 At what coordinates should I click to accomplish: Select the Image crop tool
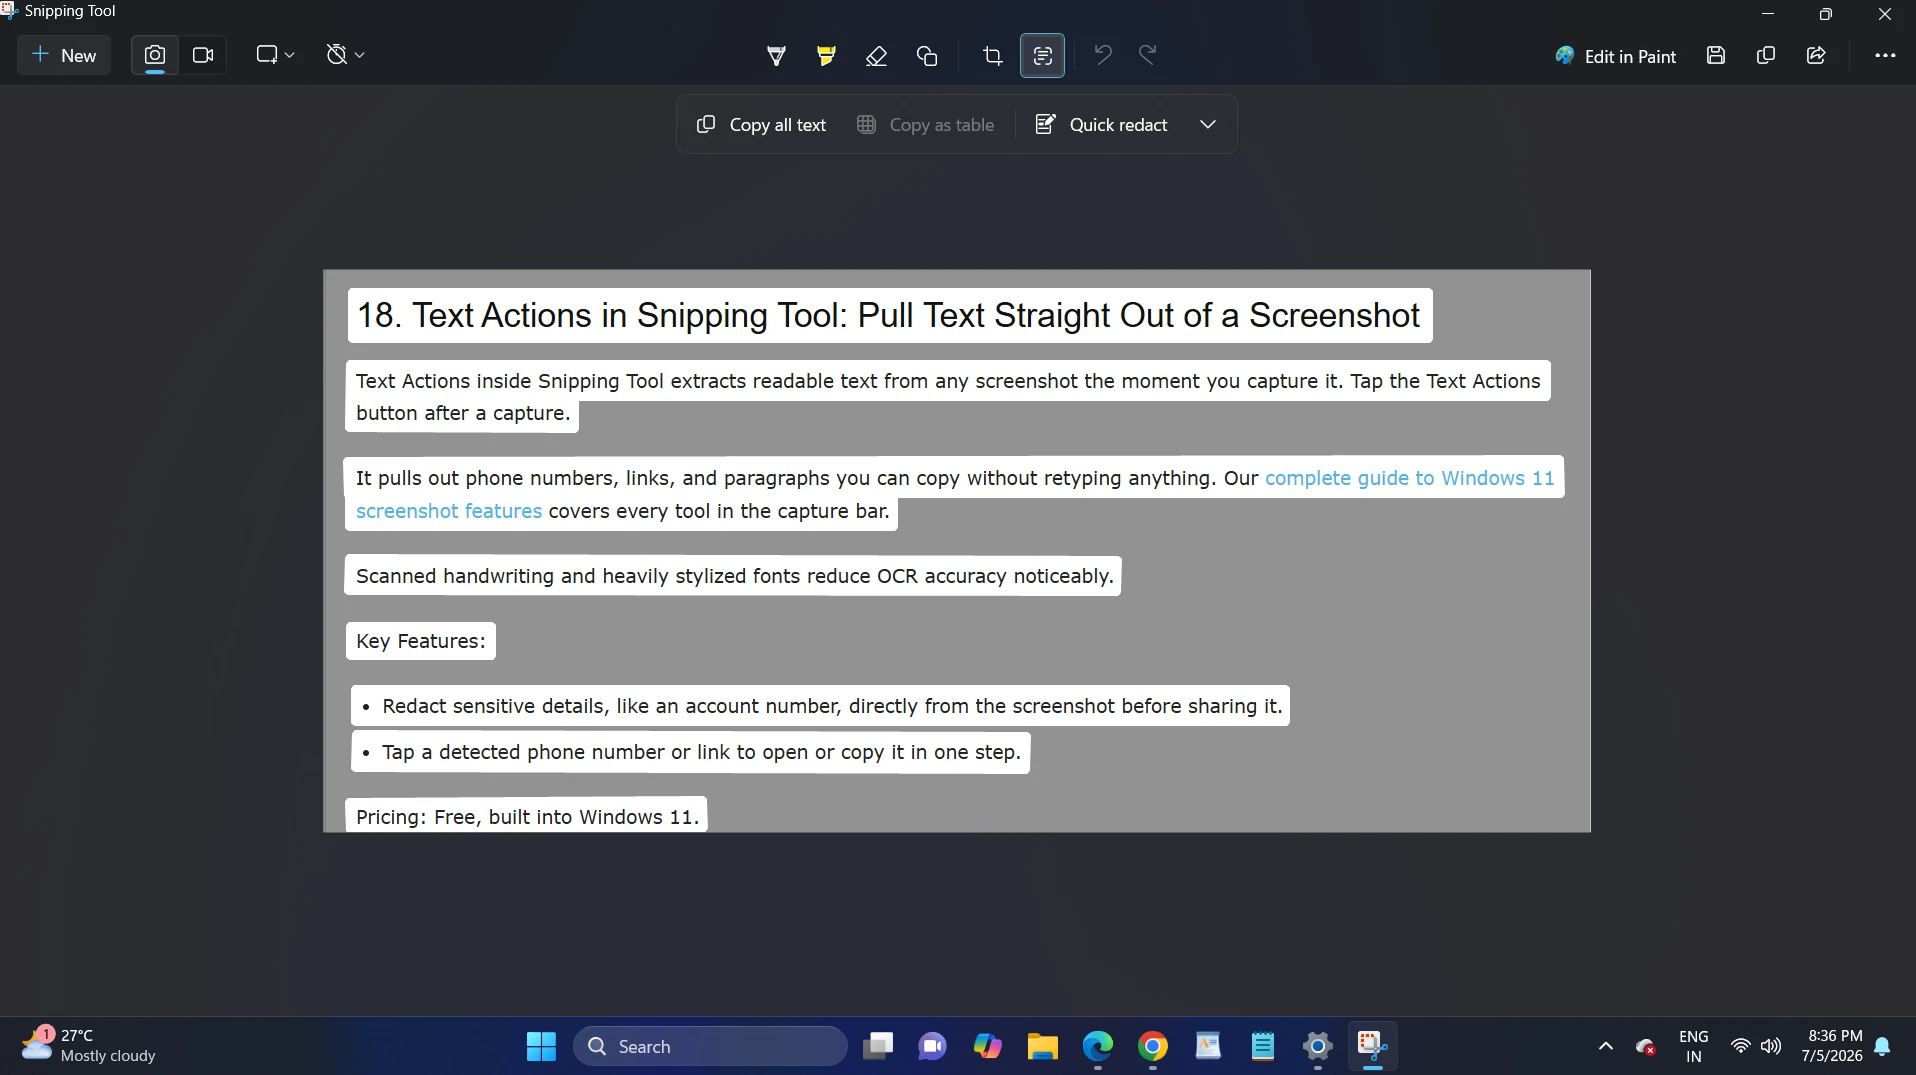tap(992, 56)
